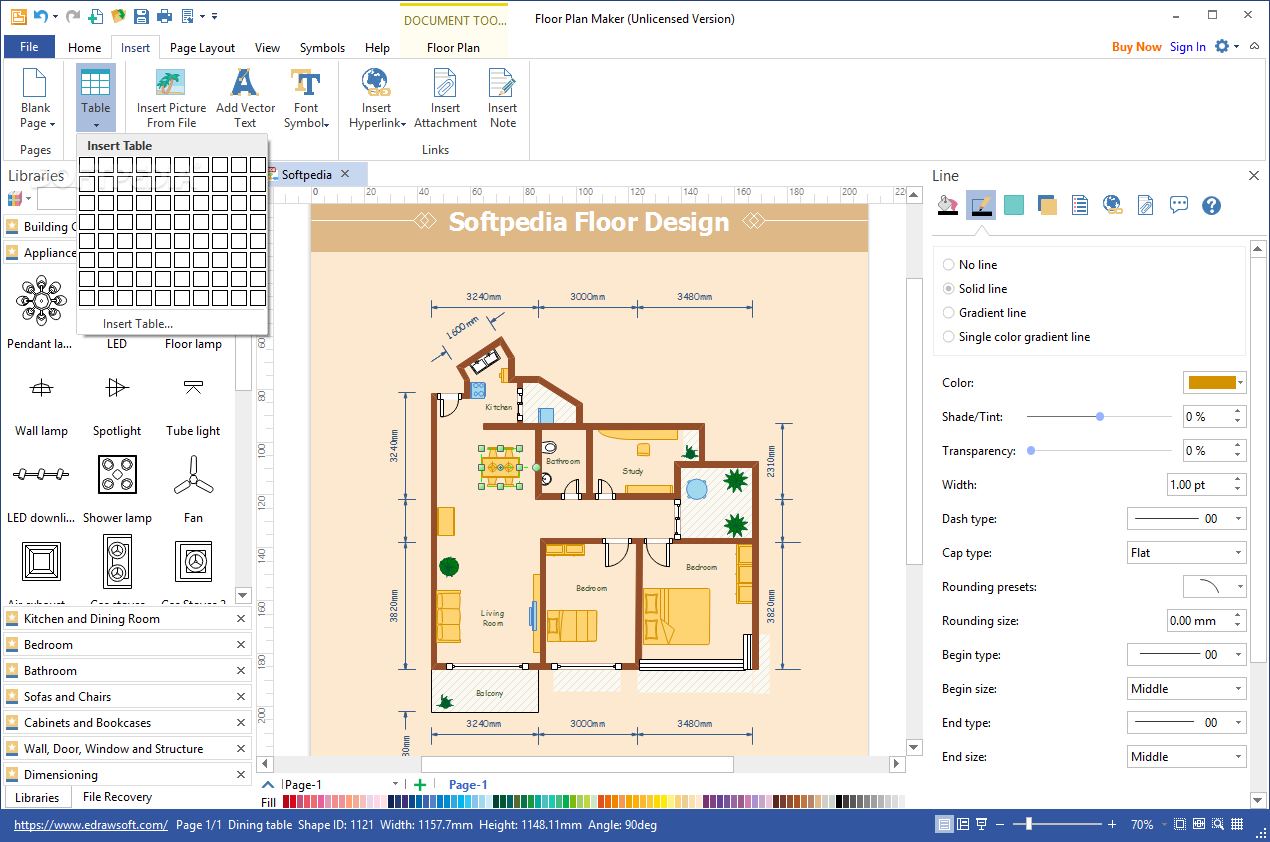Select Single color gradient line option

click(1016, 337)
